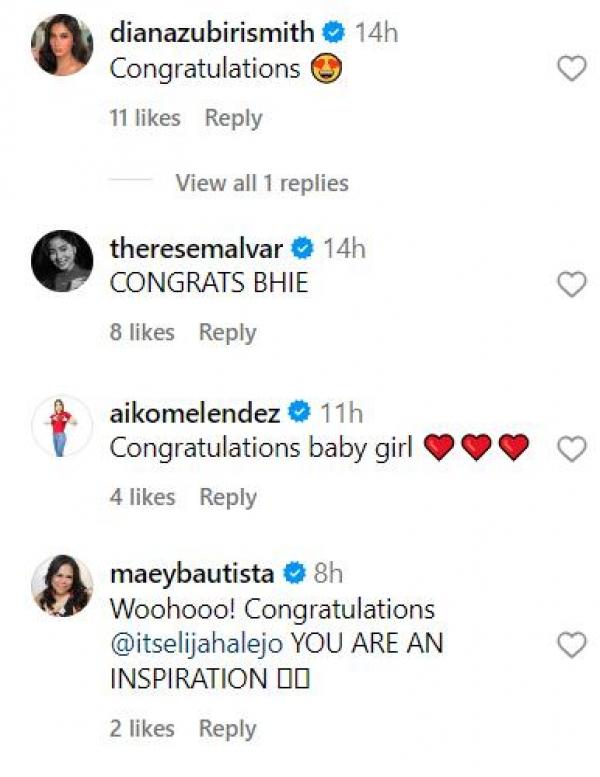600x777 pixels.
Task: Reply to theresemalvar's comment
Action: point(227,332)
